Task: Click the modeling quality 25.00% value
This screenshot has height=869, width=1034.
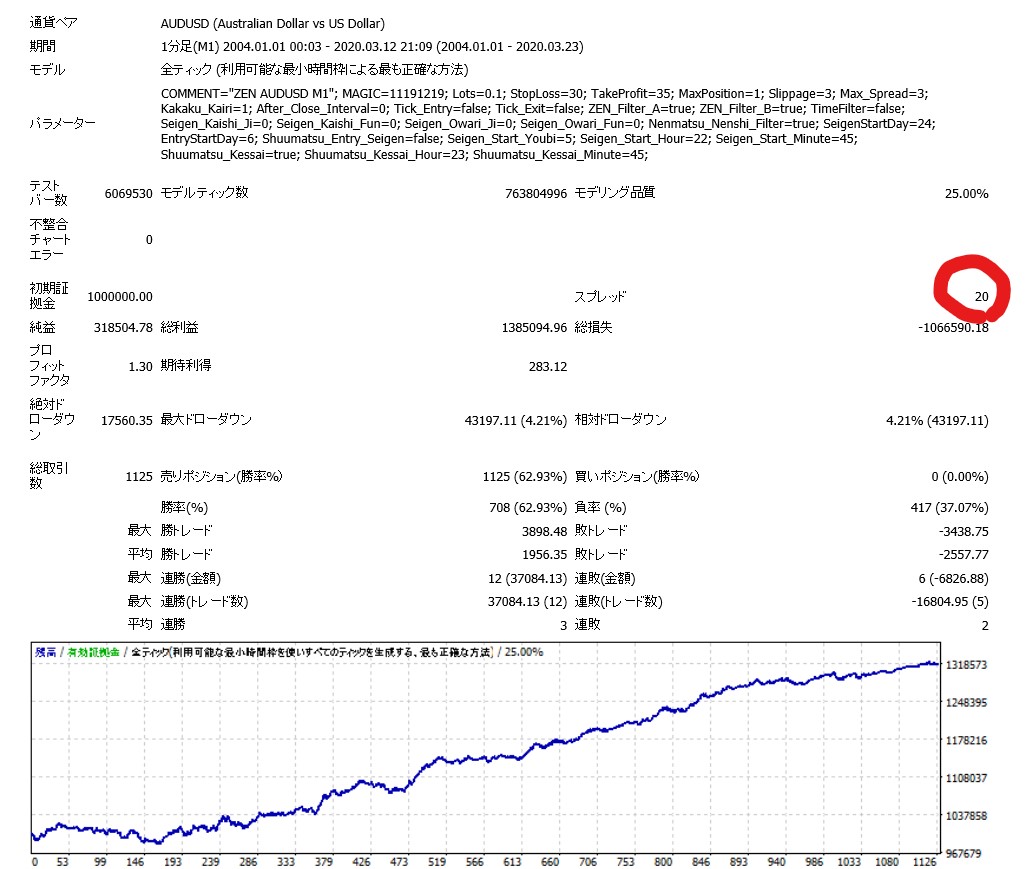Action: point(966,193)
